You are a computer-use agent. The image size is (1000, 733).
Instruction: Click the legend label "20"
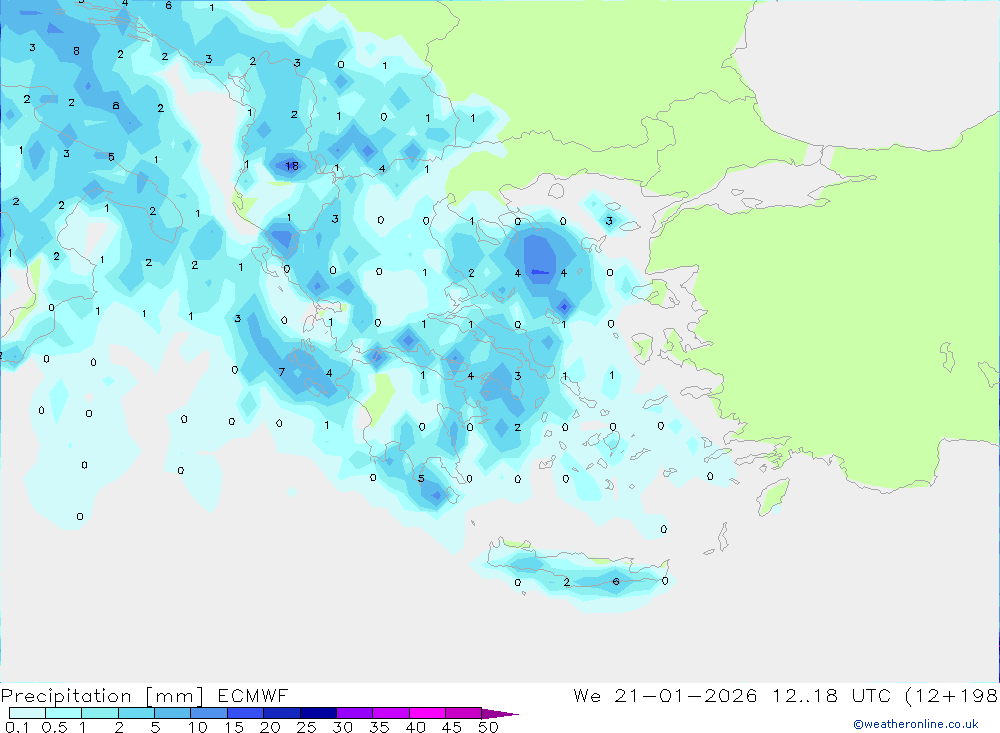pos(270,727)
